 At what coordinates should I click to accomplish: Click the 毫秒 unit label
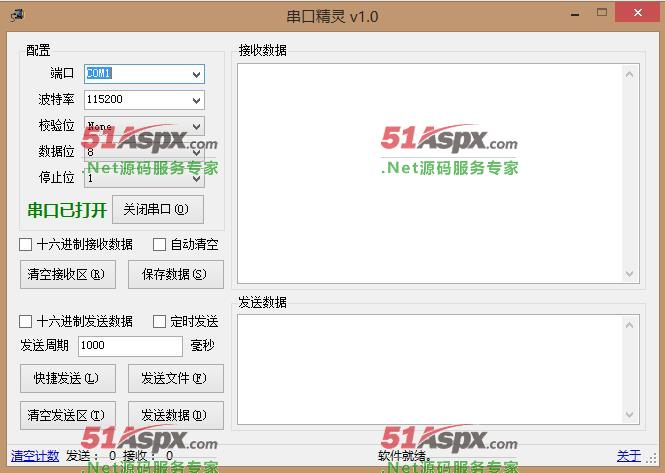(x=202, y=345)
